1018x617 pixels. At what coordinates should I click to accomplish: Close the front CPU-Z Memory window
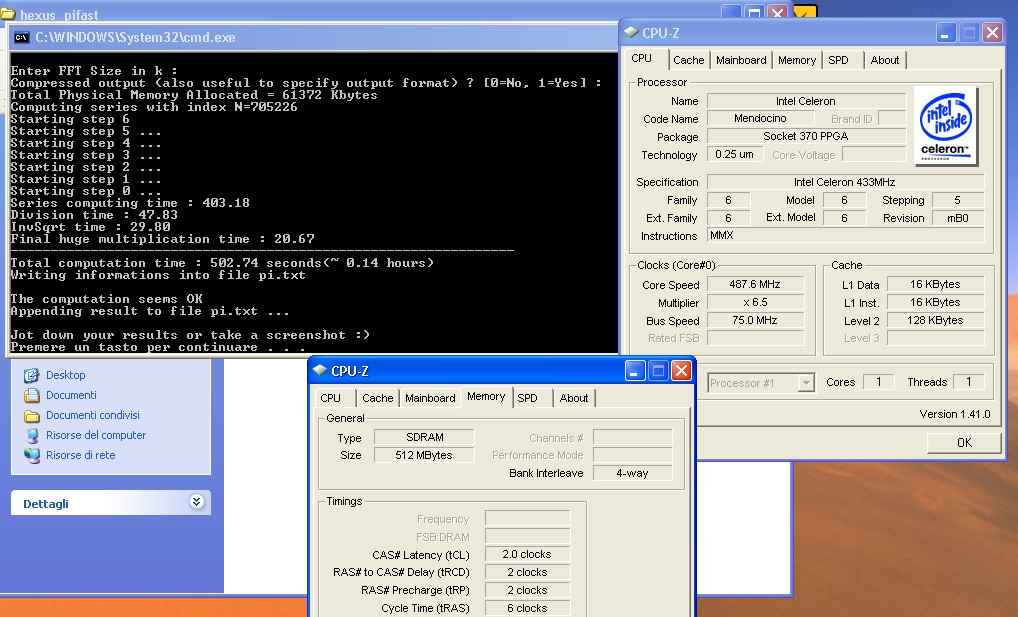click(681, 371)
